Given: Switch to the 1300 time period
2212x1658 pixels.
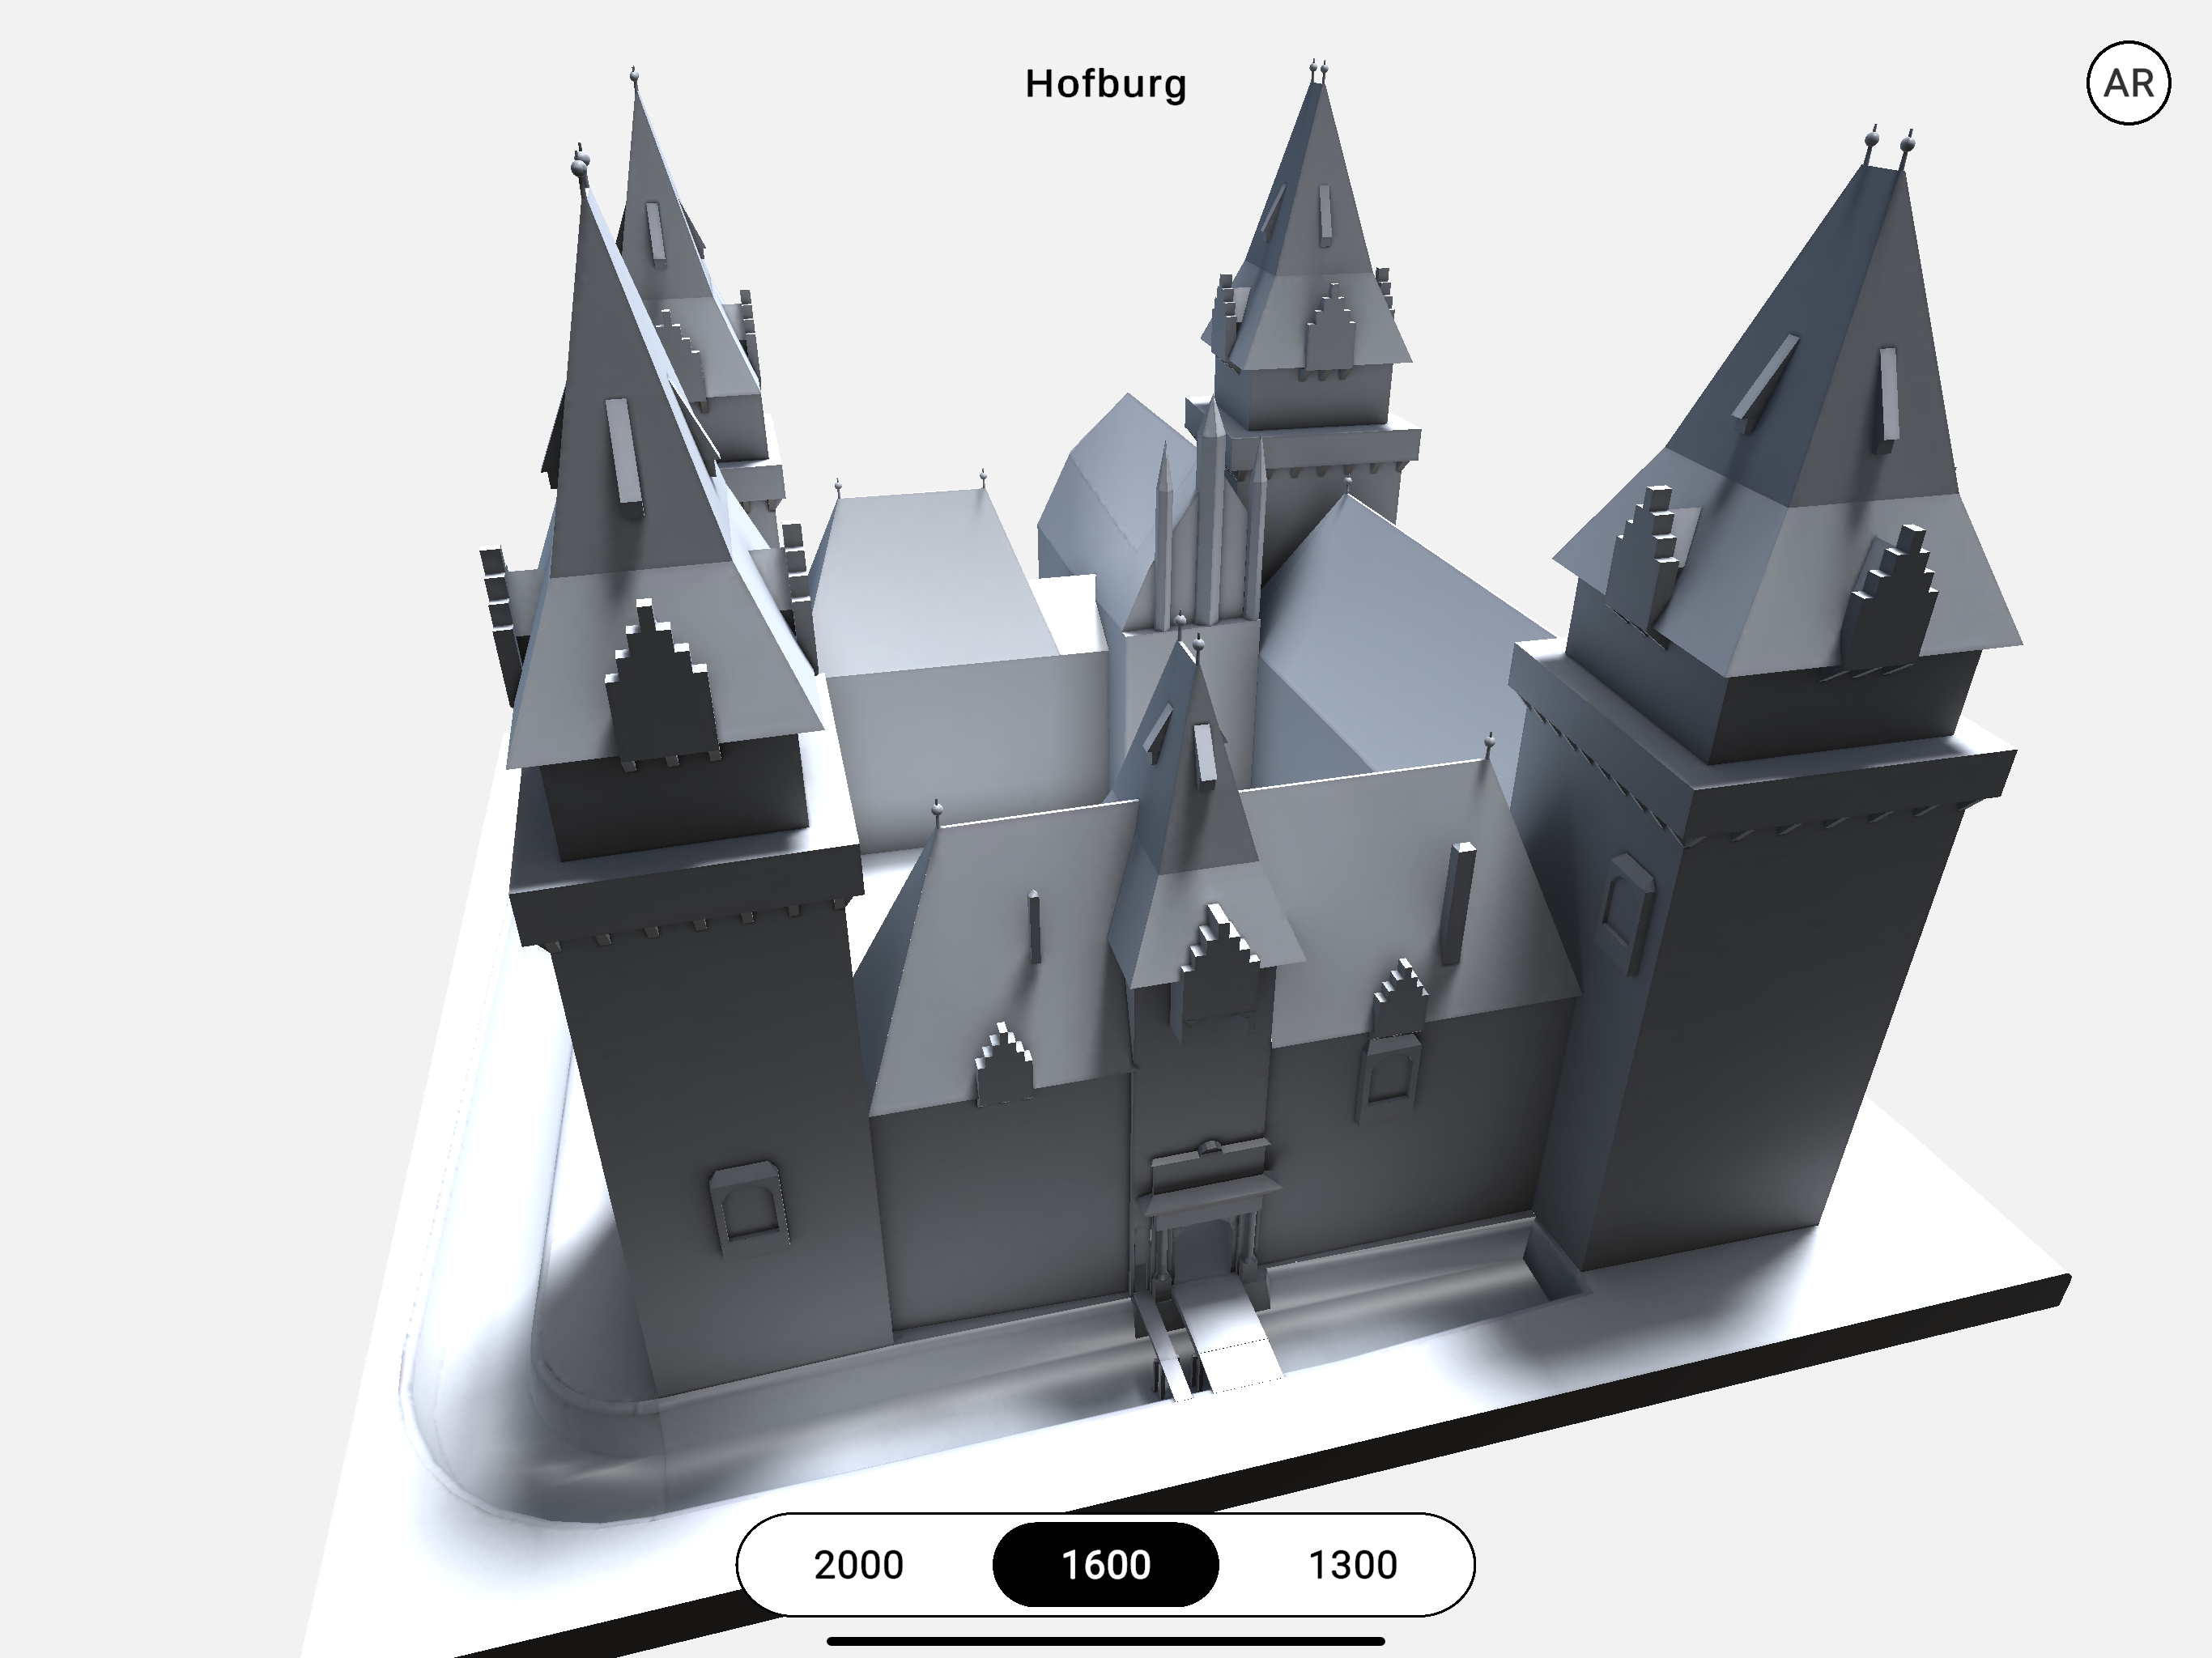Looking at the screenshot, I should [x=1352, y=1564].
